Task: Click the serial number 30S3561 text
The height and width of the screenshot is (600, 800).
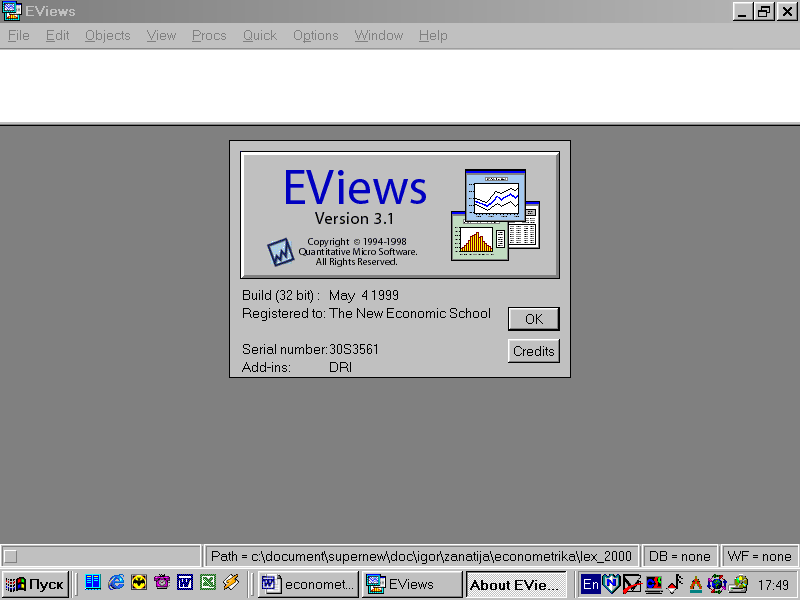Action: pyautogui.click(x=354, y=349)
